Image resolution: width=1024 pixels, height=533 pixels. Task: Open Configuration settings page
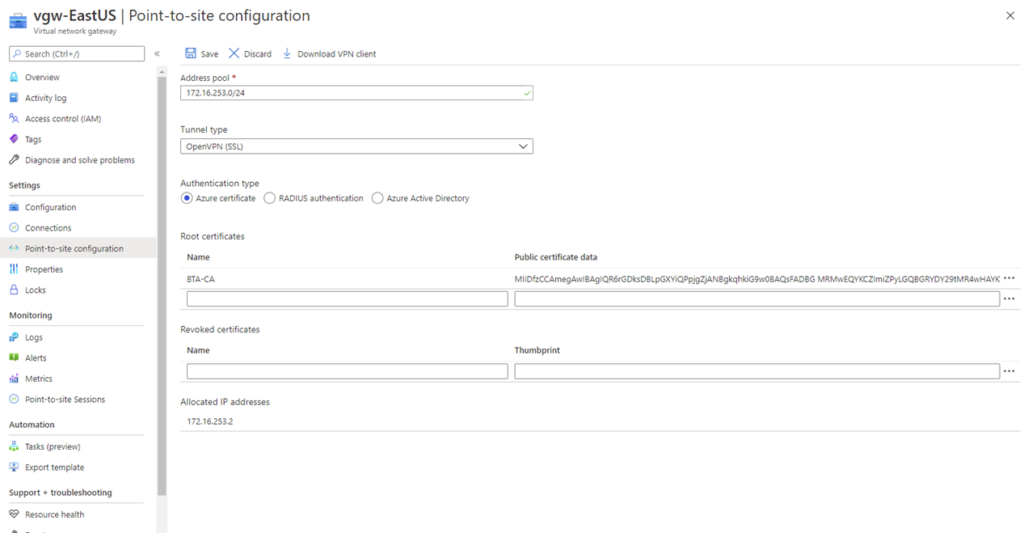coord(50,207)
